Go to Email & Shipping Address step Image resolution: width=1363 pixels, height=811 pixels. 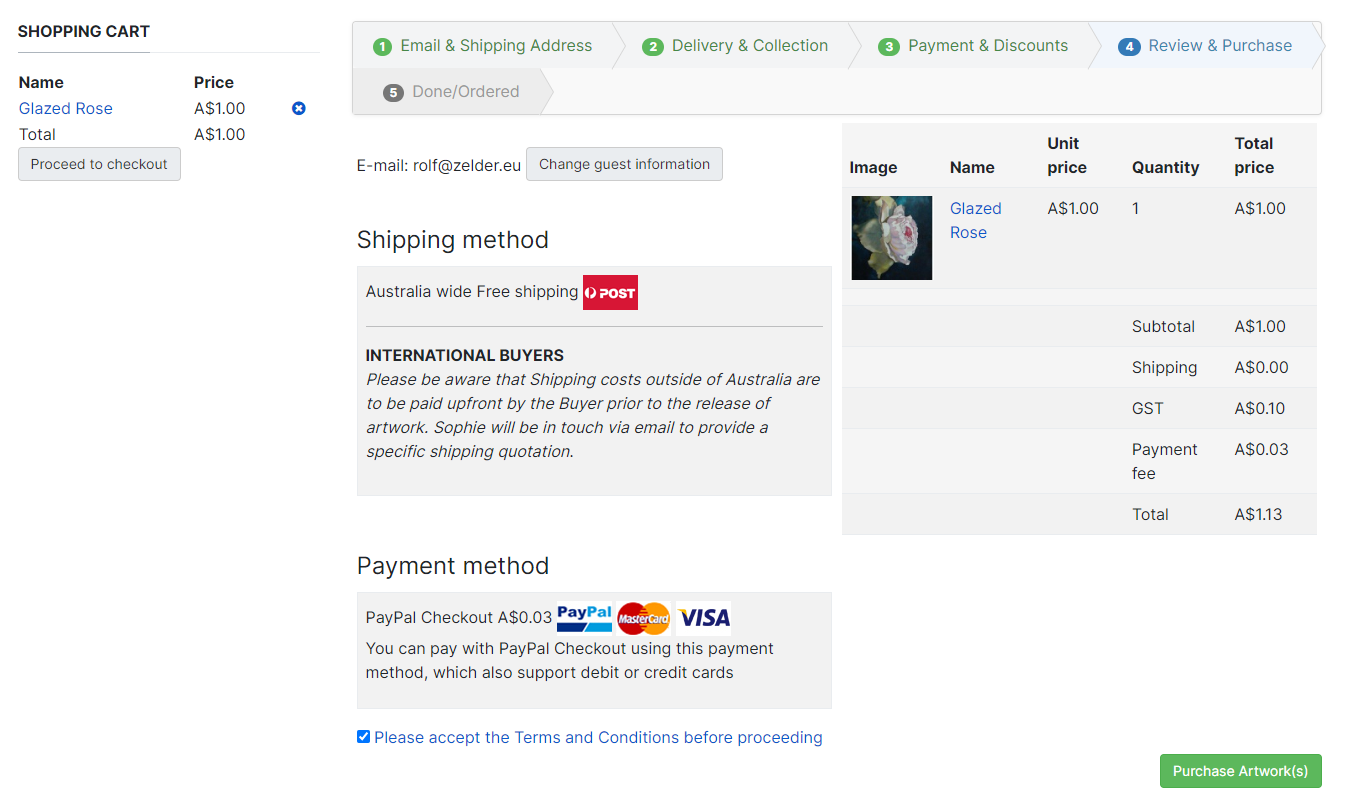click(x=496, y=46)
